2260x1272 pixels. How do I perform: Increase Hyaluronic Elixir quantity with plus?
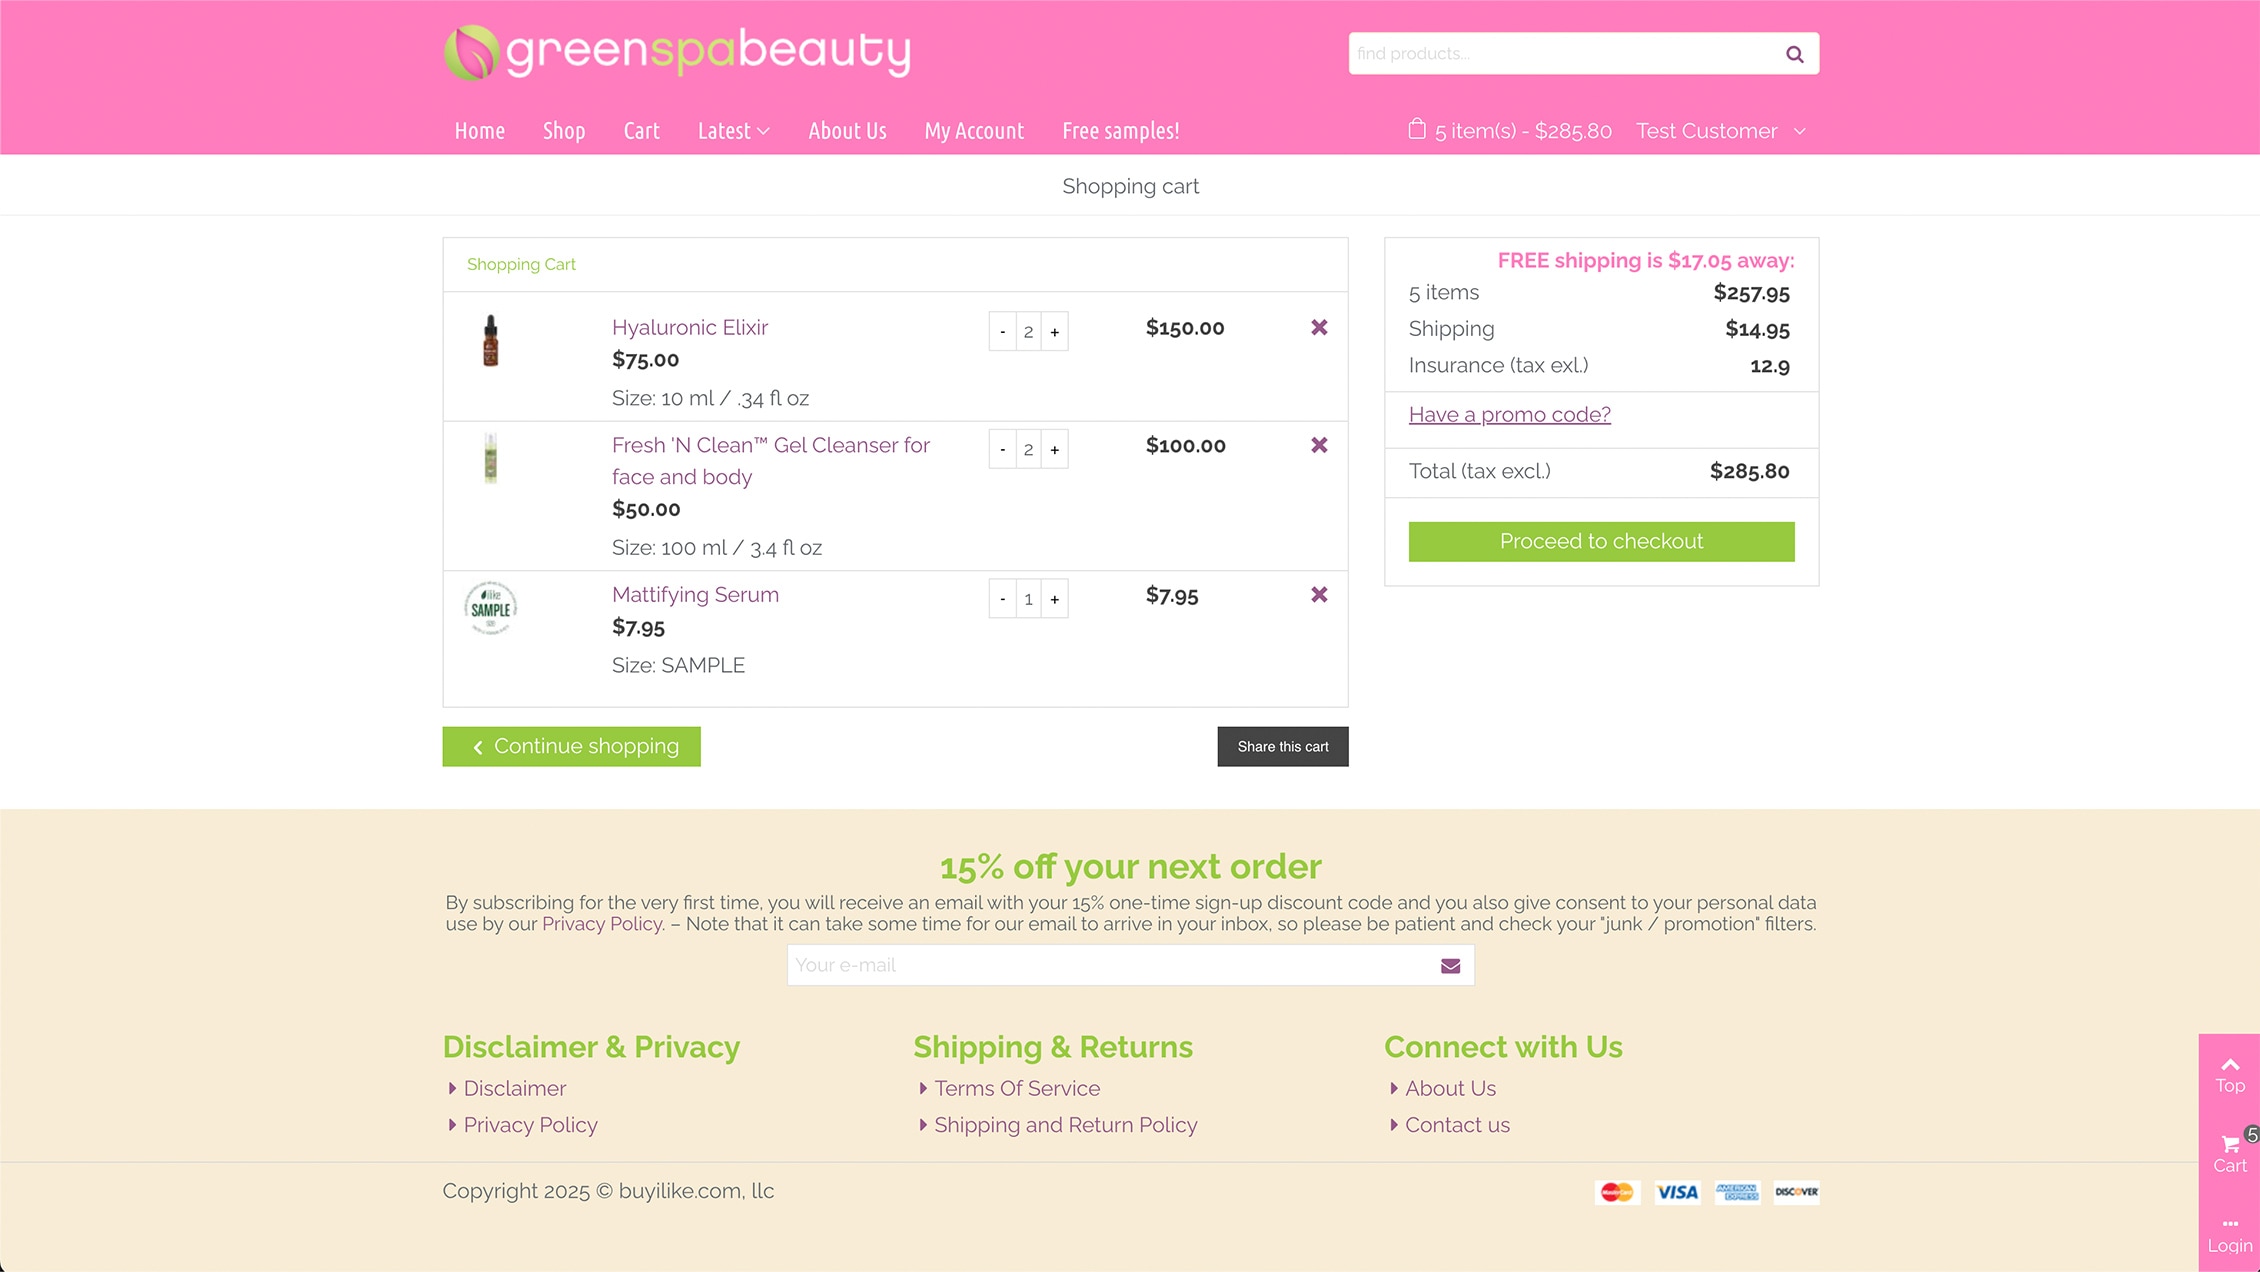click(1054, 332)
